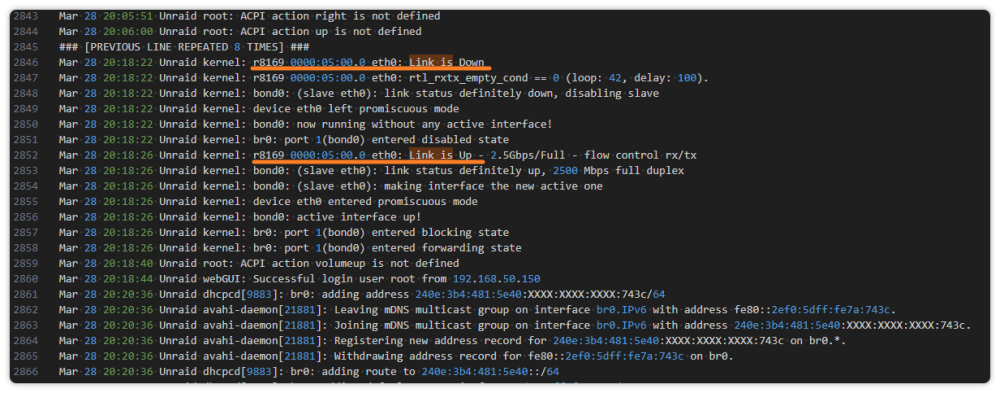Select highlighted 'Link is Down' text
The width and height of the screenshot is (1000, 393).
446,63
